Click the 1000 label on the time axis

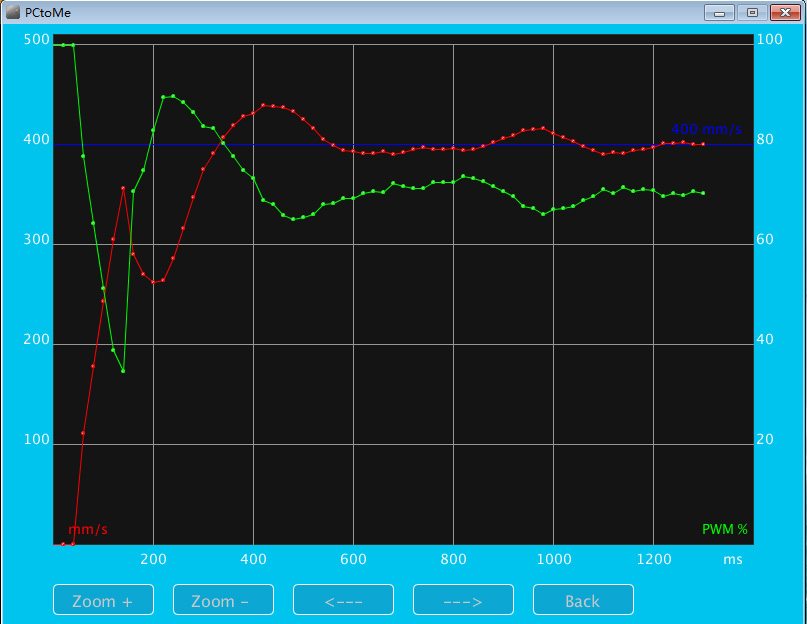point(554,559)
